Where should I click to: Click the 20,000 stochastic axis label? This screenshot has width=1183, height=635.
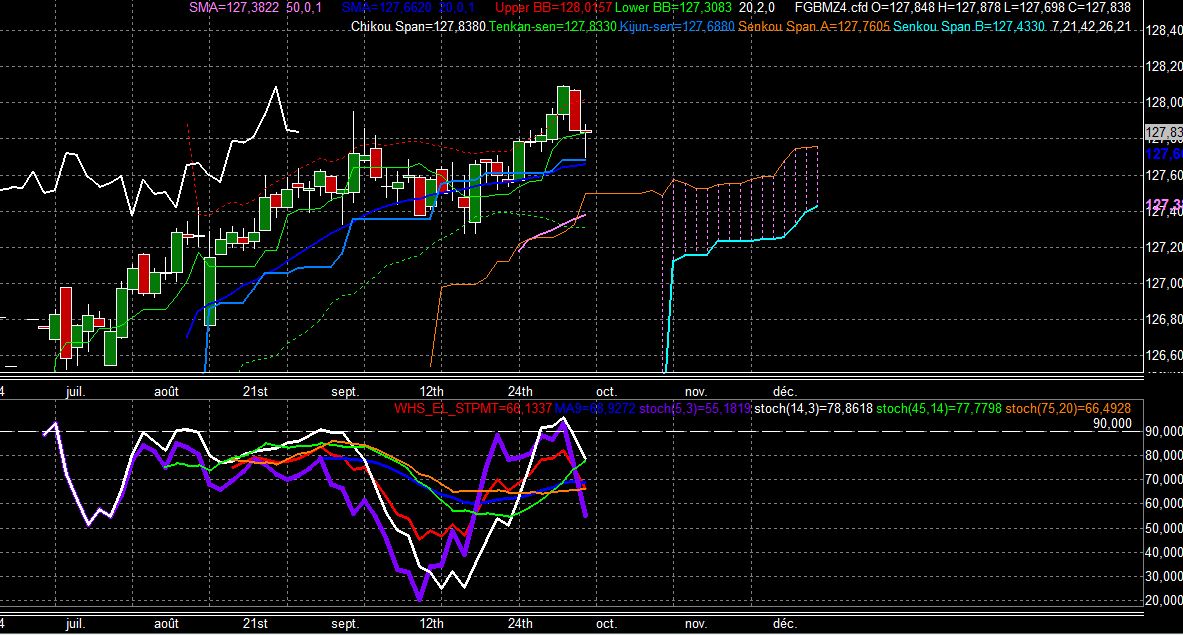[1163, 600]
